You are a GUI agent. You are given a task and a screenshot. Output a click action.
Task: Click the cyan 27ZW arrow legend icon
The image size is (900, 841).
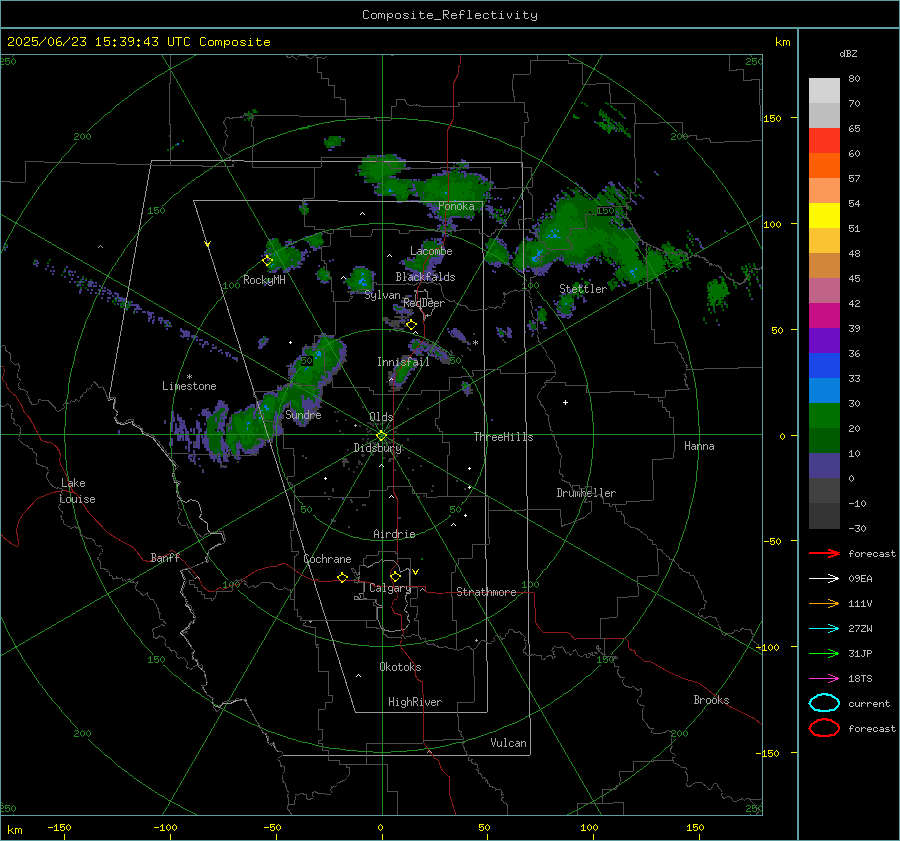tap(824, 629)
